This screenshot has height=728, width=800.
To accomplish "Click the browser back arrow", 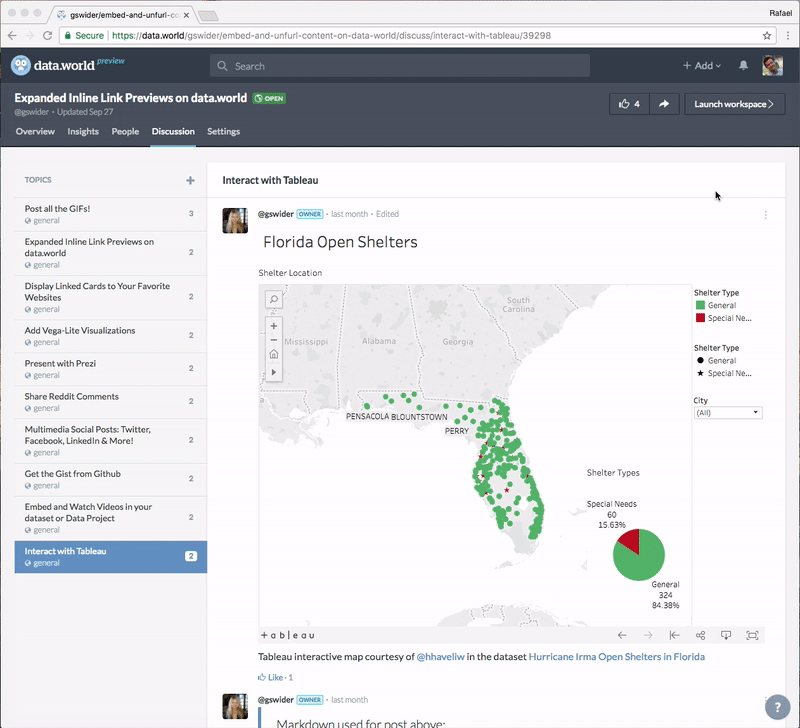I will [x=12, y=35].
